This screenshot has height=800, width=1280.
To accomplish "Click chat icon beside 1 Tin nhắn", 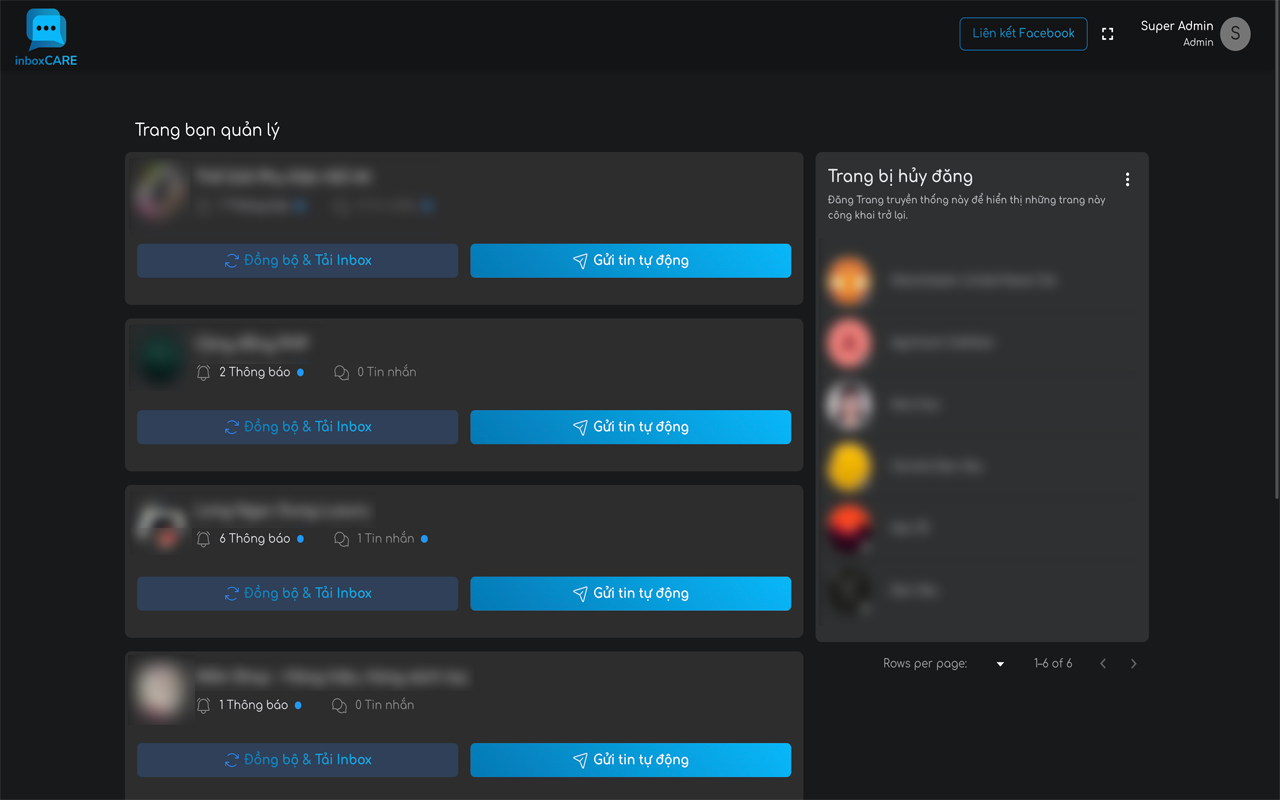I will click(x=341, y=539).
